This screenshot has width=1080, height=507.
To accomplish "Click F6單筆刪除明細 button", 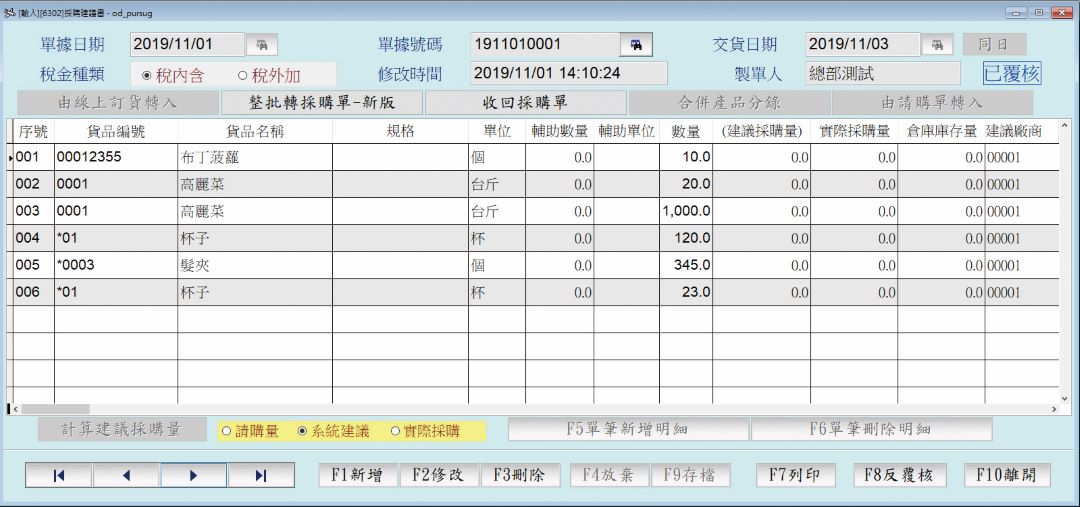I will pyautogui.click(x=871, y=429).
